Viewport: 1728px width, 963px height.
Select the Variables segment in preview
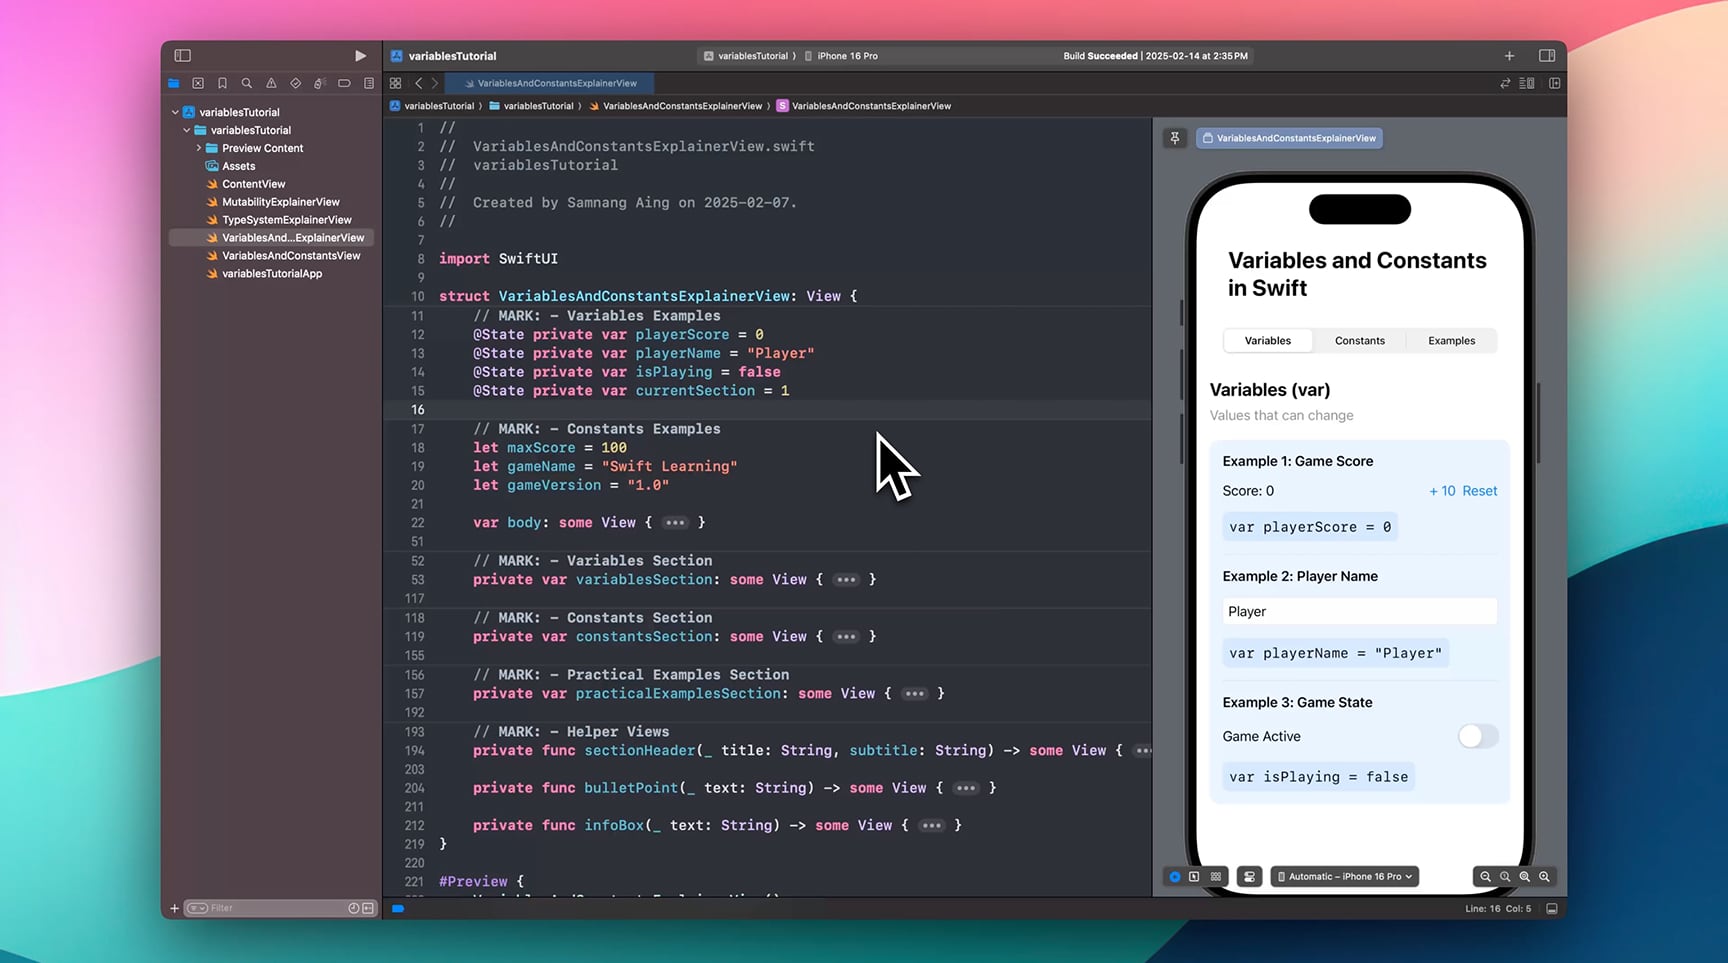pos(1268,341)
